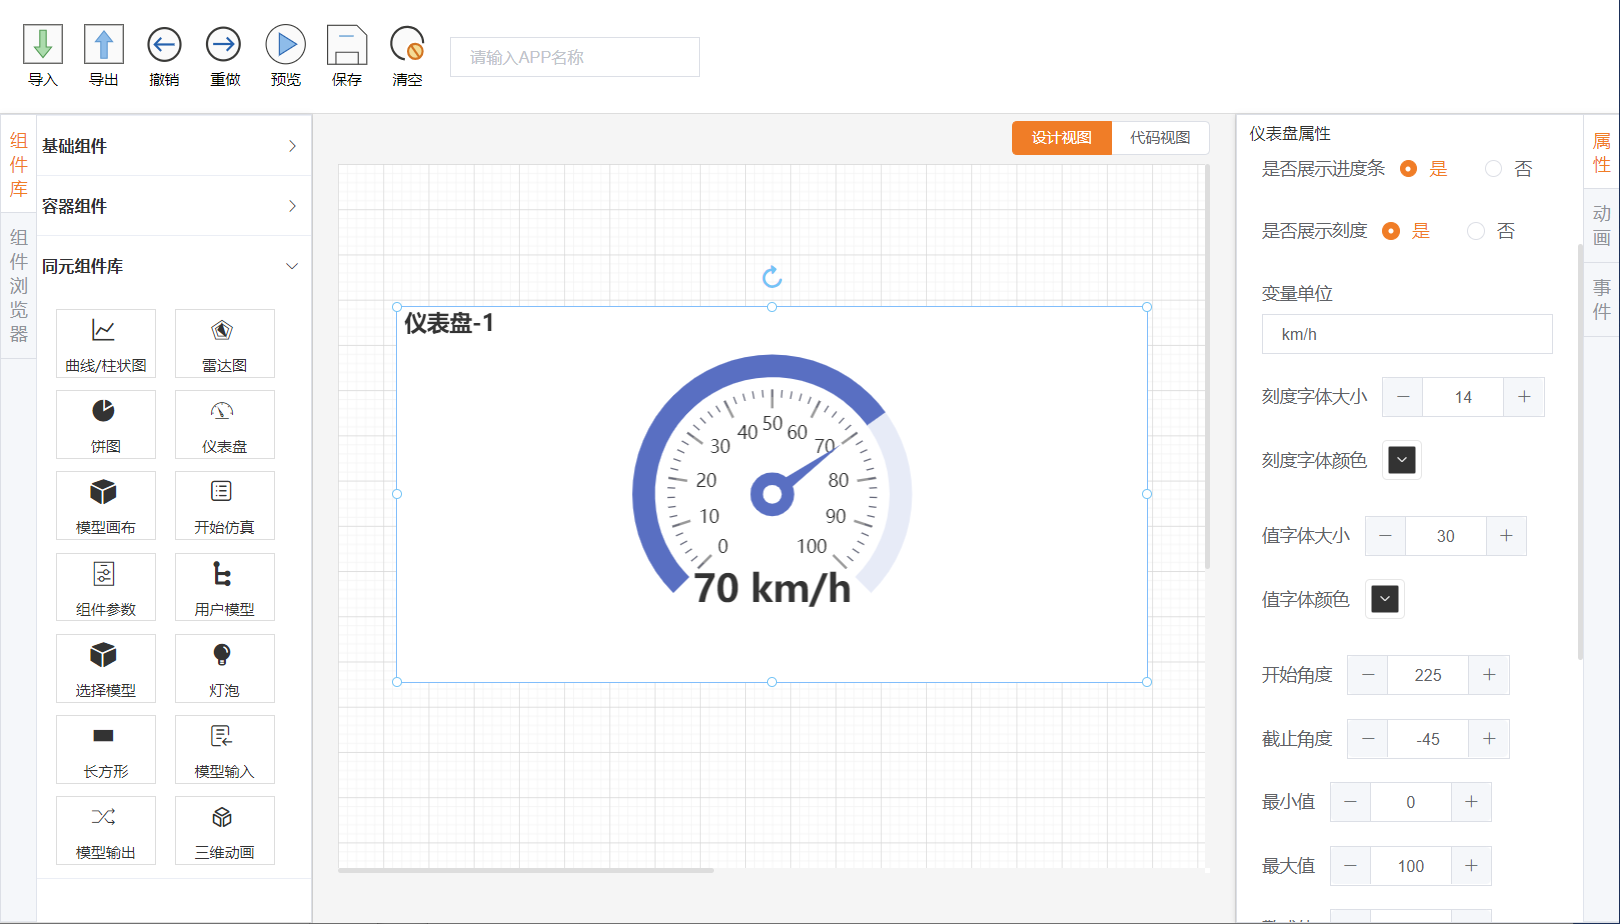Save the project with the 保存 icon

click(347, 45)
